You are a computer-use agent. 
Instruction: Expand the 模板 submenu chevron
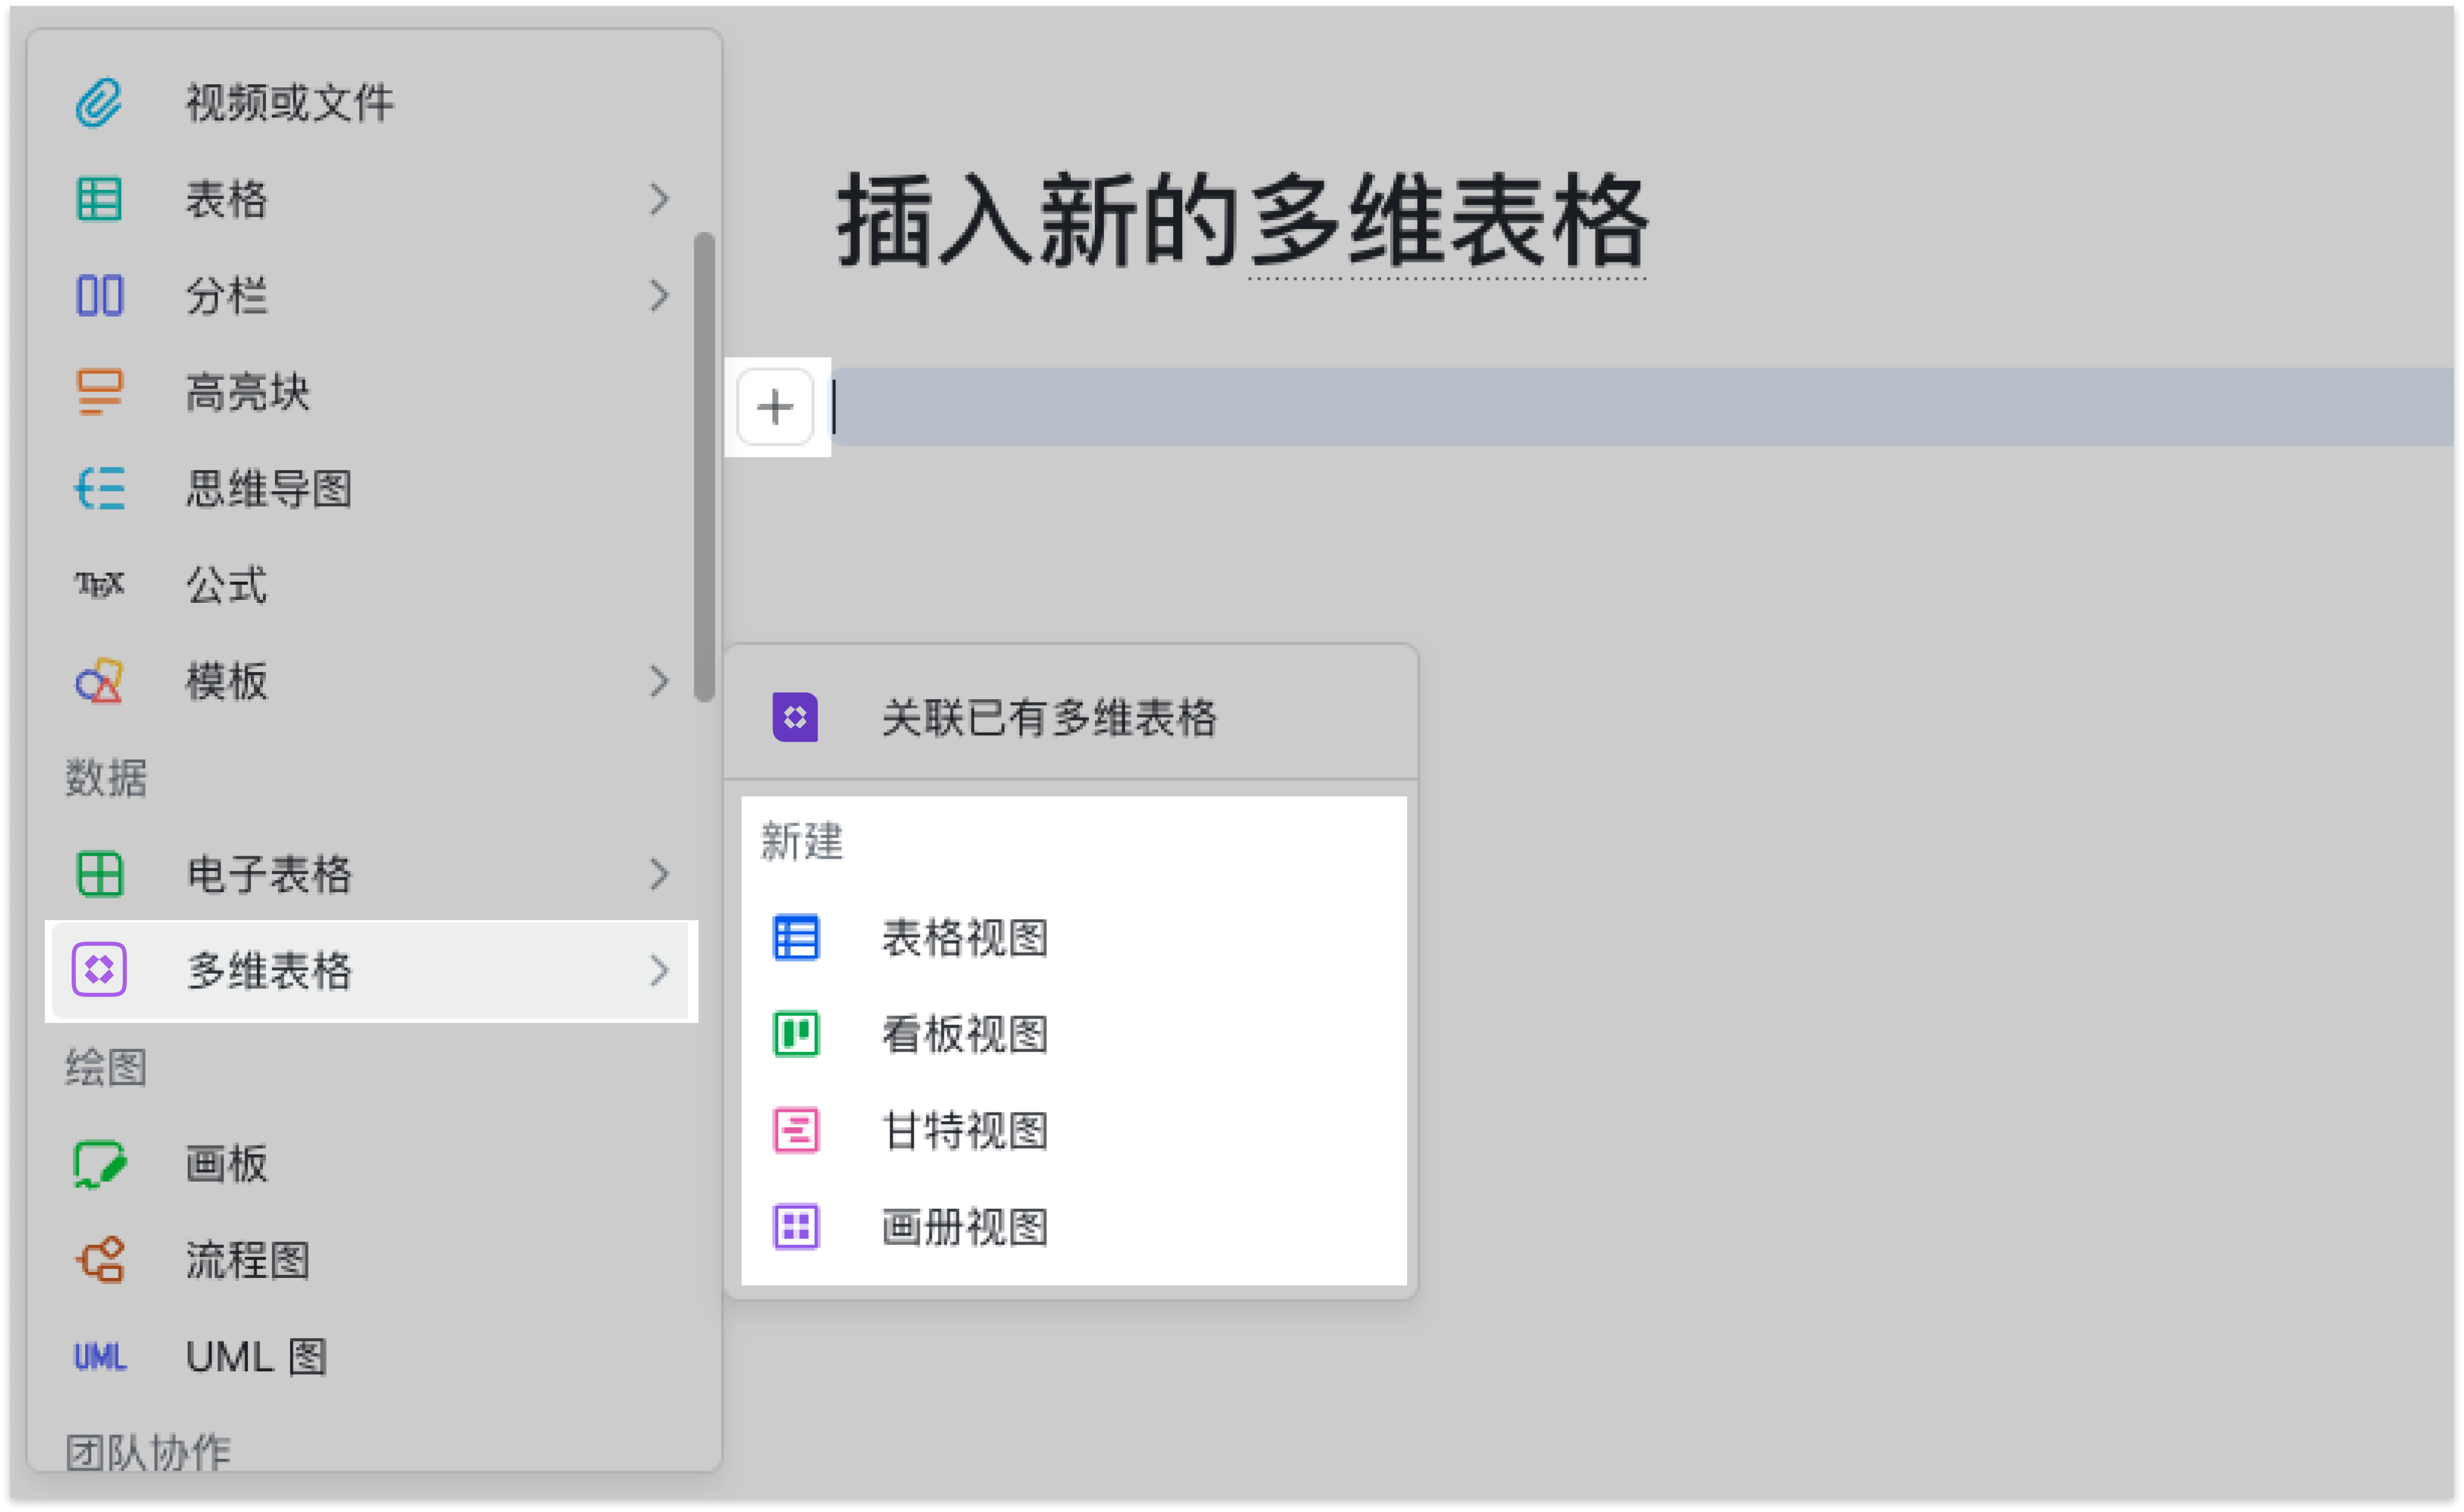pos(659,682)
